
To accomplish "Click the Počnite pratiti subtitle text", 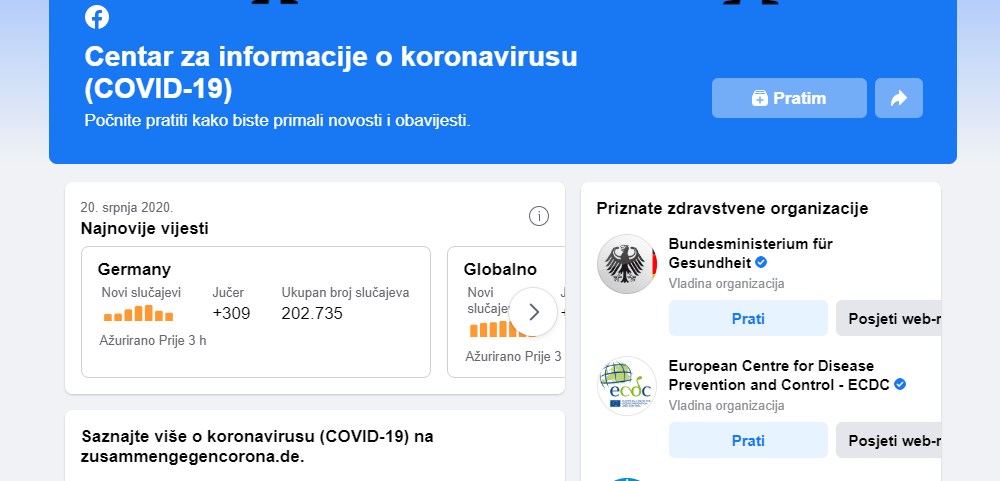I will pyautogui.click(x=277, y=120).
